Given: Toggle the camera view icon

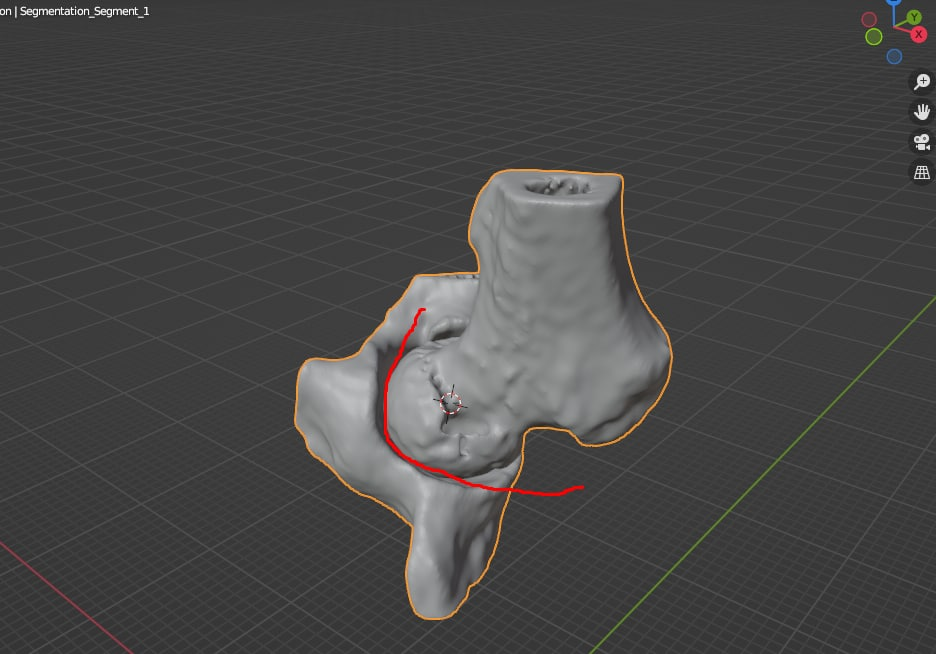Looking at the screenshot, I should coord(922,142).
